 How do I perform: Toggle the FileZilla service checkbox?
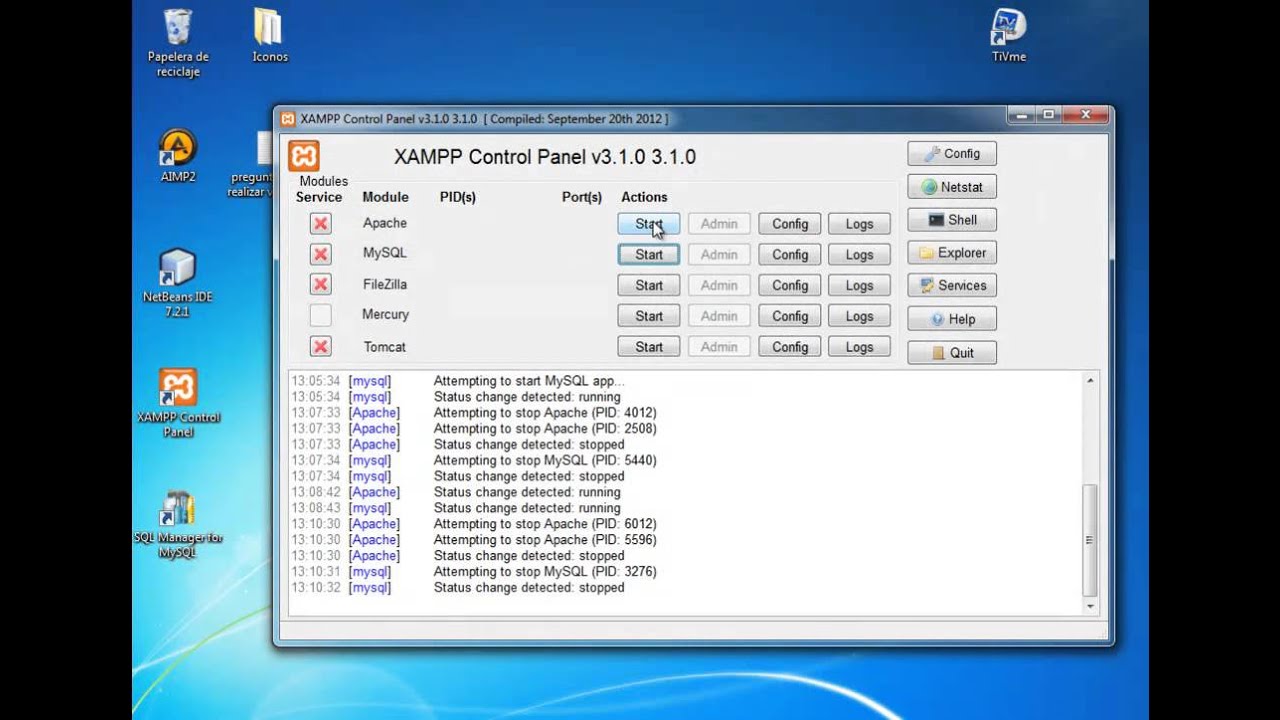(320, 285)
